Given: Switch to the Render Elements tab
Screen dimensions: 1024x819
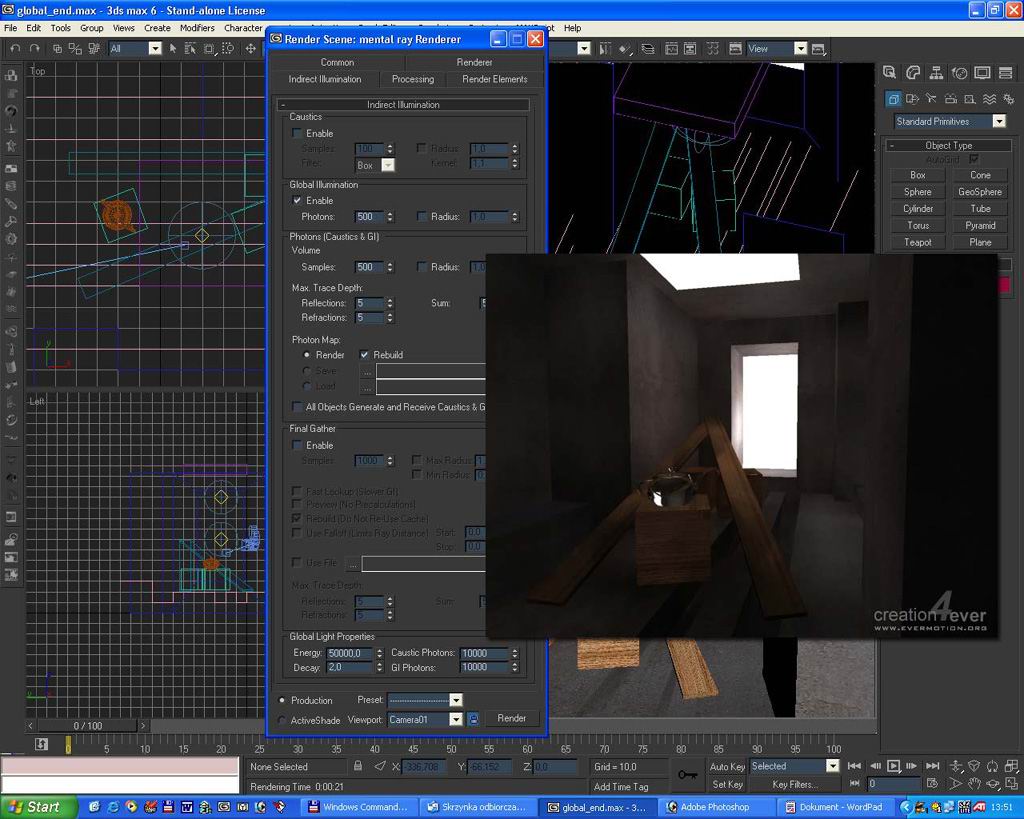Looking at the screenshot, I should [x=494, y=79].
